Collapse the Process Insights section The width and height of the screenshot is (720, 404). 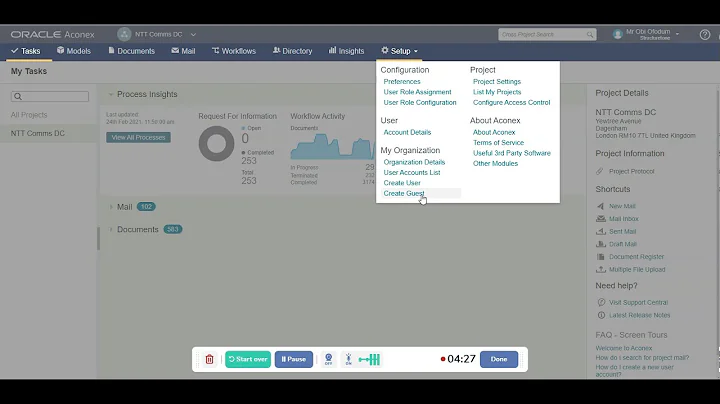click(x=111, y=94)
